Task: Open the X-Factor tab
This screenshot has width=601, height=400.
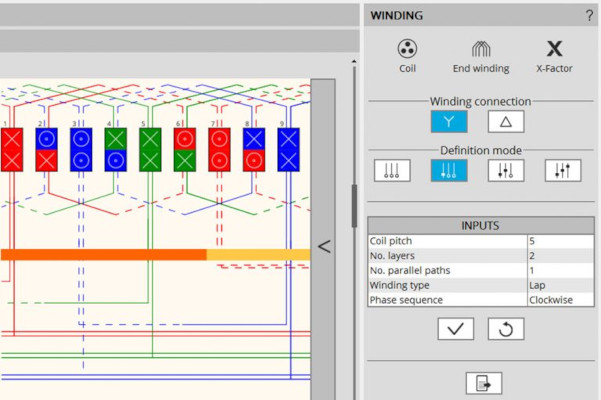Action: [x=553, y=56]
